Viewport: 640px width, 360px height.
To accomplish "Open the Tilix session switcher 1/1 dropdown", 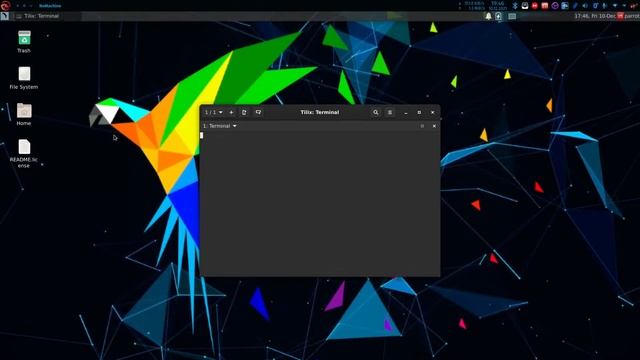I will (x=214, y=112).
